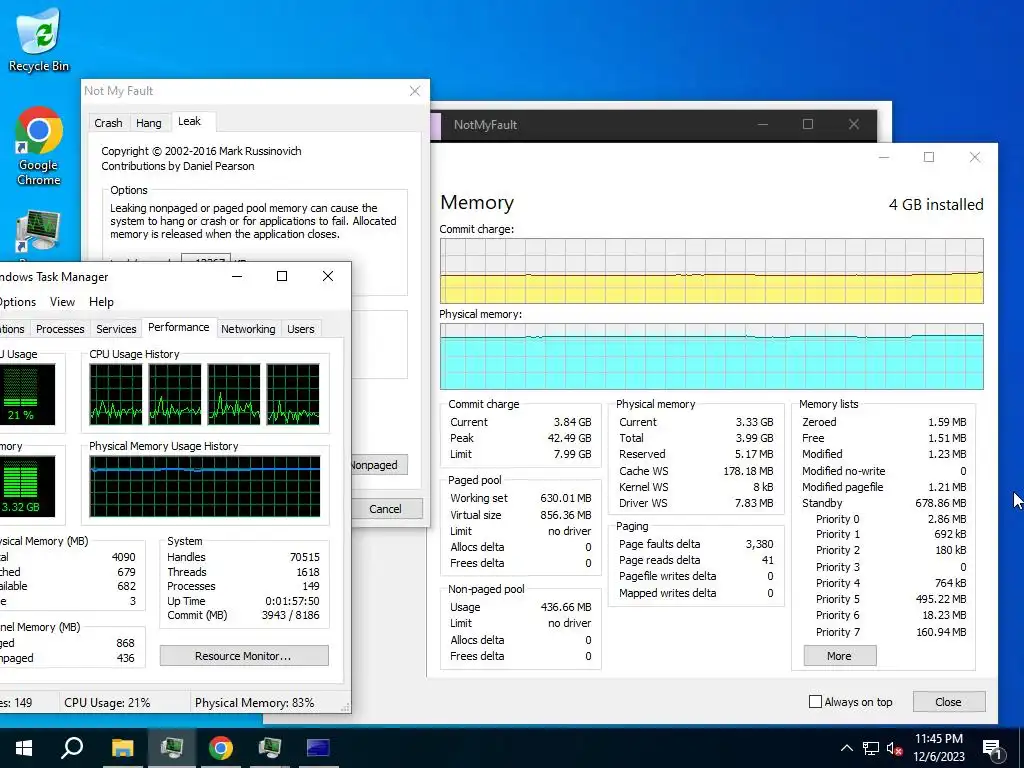Screen dimensions: 1024x768
Task: Open the notification center icon
Action: [x=993, y=749]
